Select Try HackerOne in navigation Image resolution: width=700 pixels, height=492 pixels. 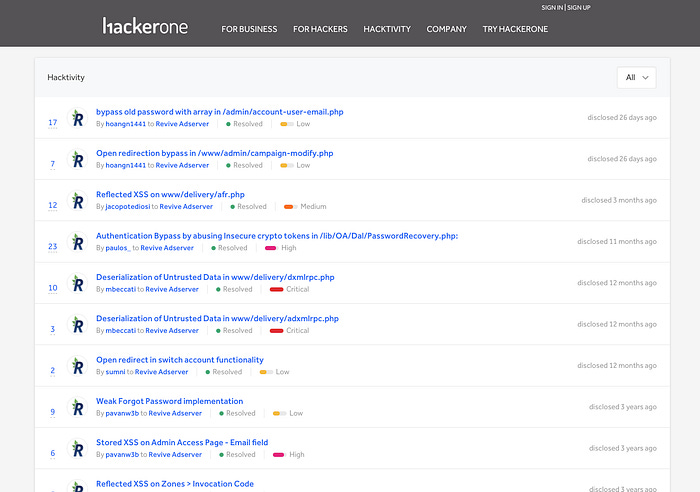click(515, 29)
